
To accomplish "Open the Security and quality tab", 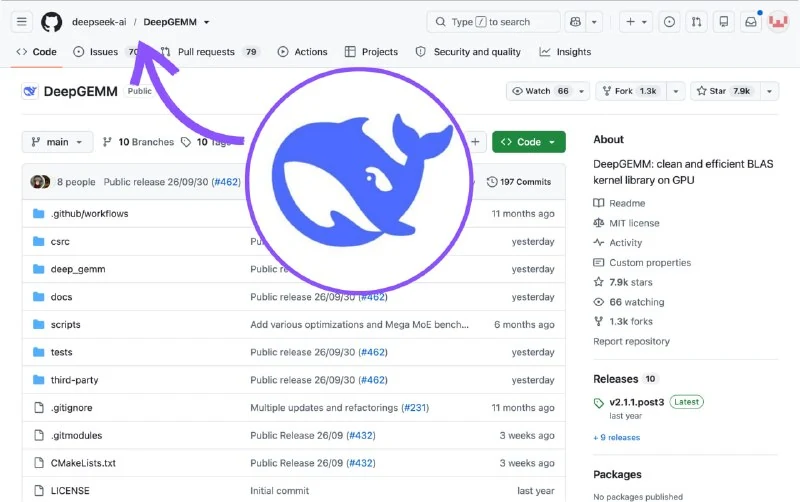I will point(468,52).
